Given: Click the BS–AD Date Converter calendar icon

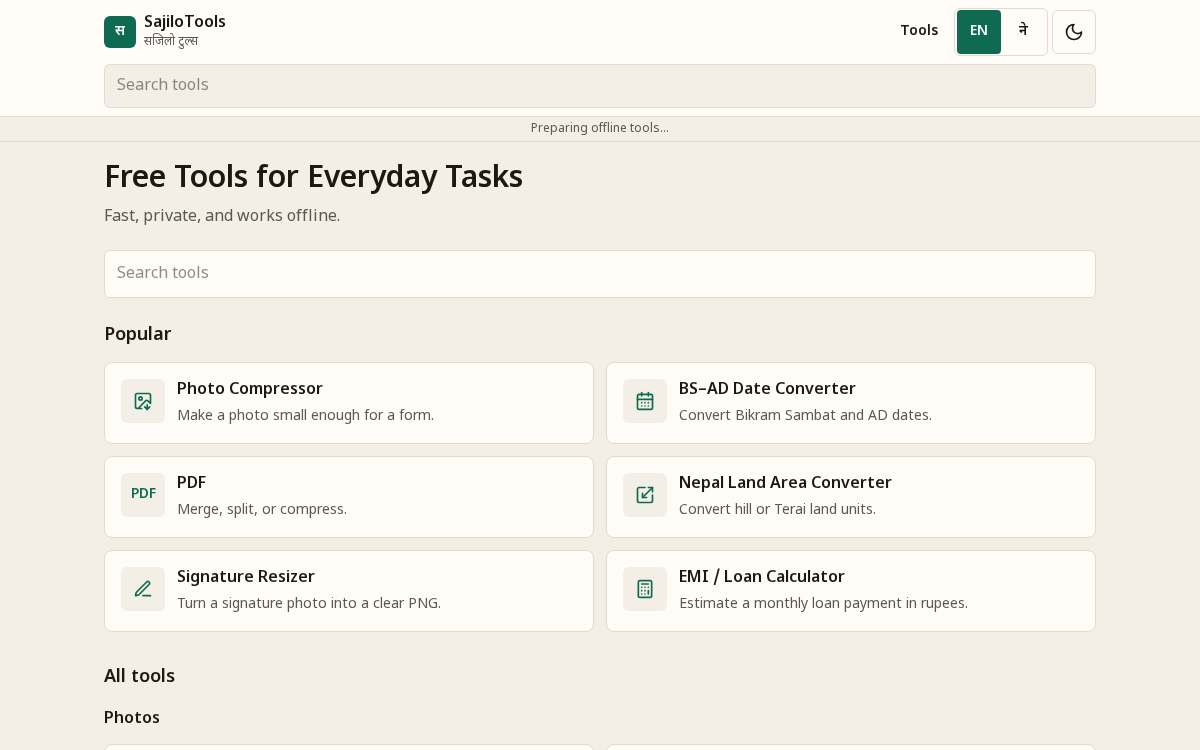Looking at the screenshot, I should [645, 401].
